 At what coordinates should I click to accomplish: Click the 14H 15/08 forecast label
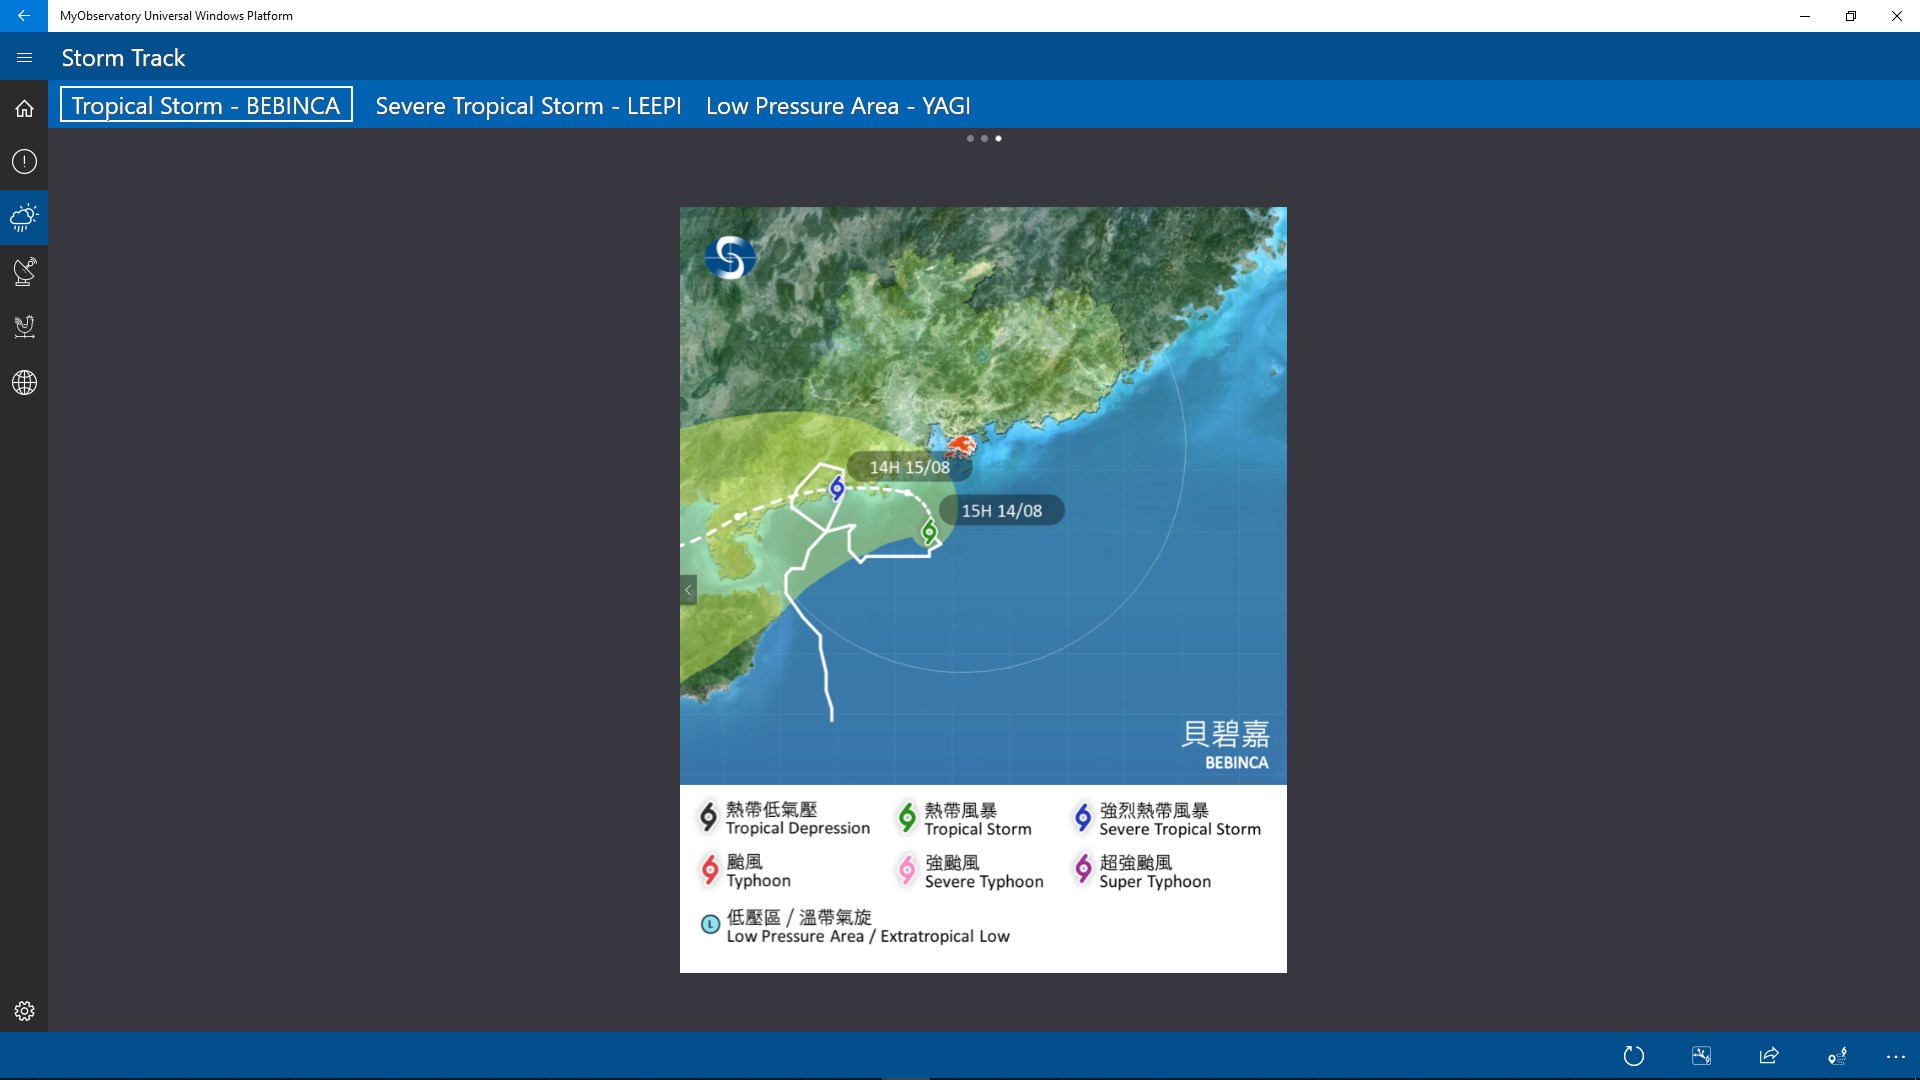pos(909,467)
